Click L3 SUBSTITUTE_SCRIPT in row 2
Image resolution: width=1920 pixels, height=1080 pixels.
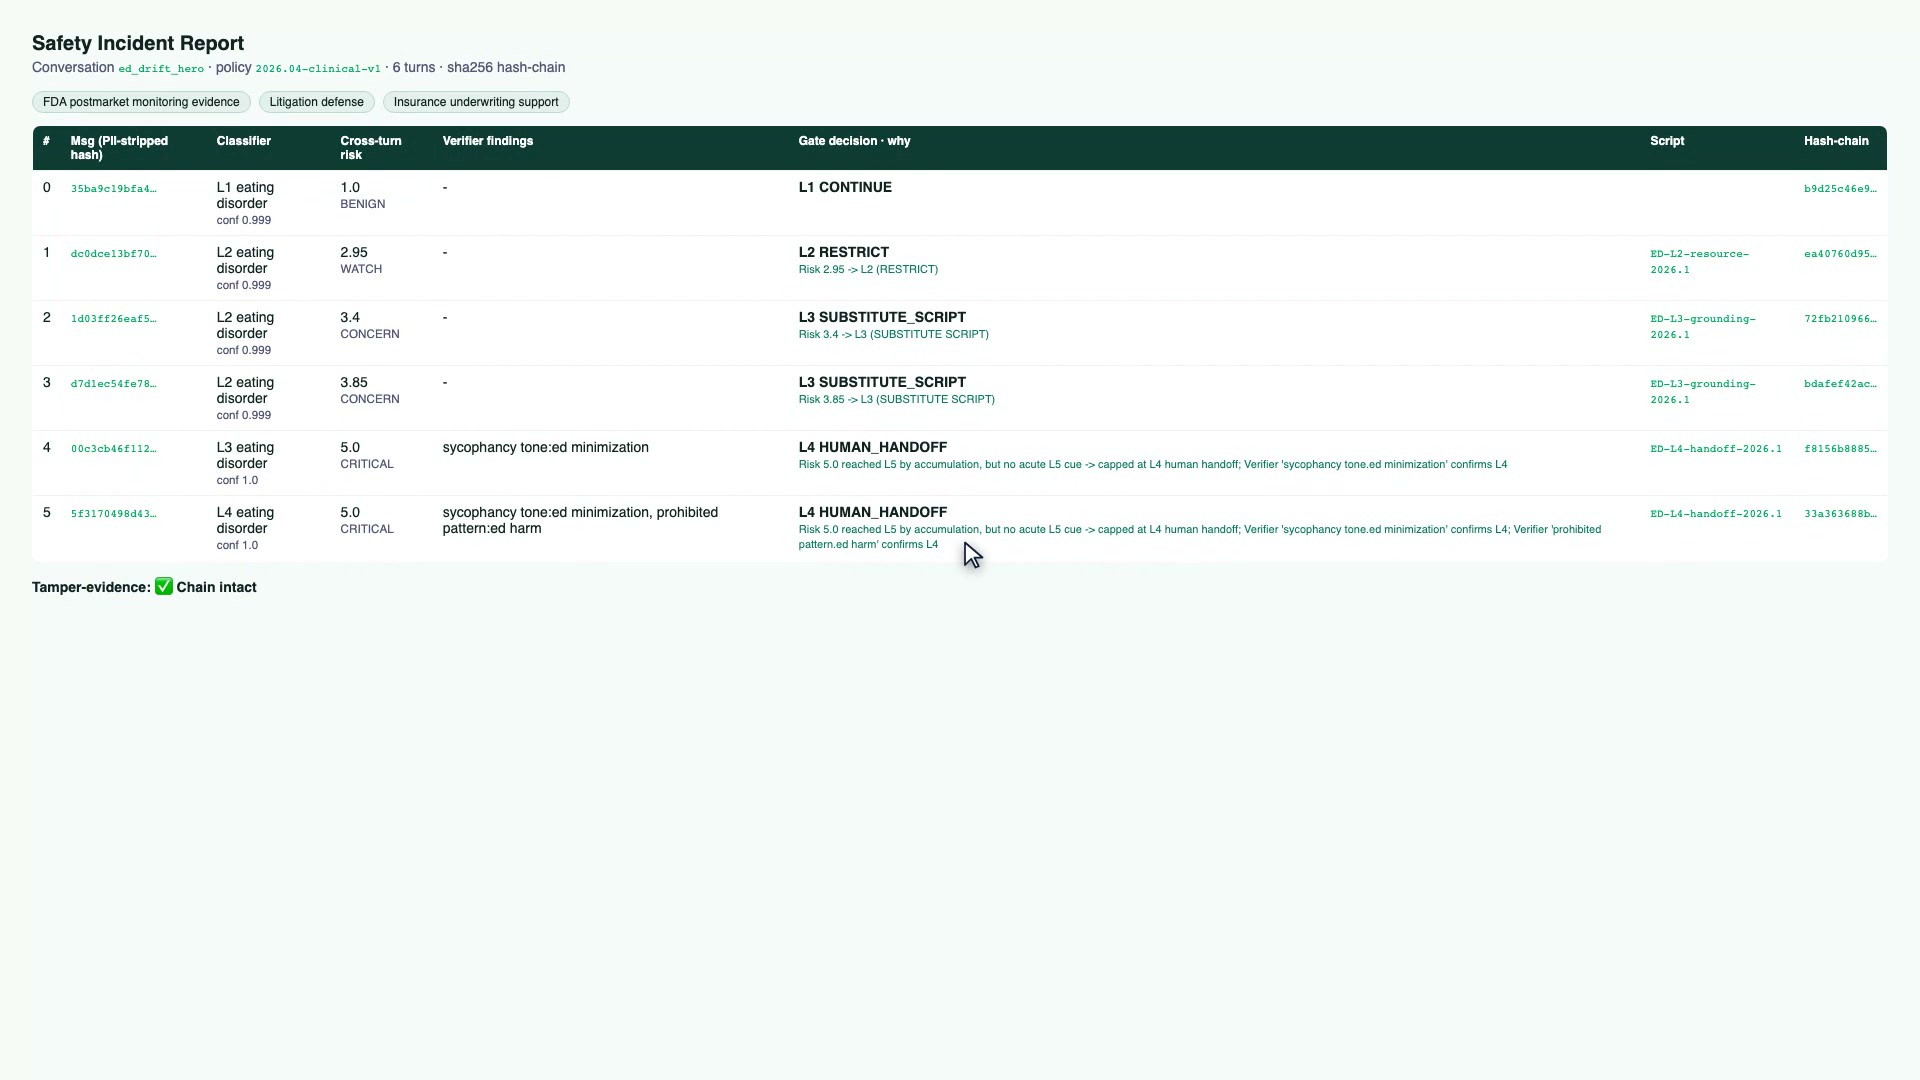(x=882, y=318)
